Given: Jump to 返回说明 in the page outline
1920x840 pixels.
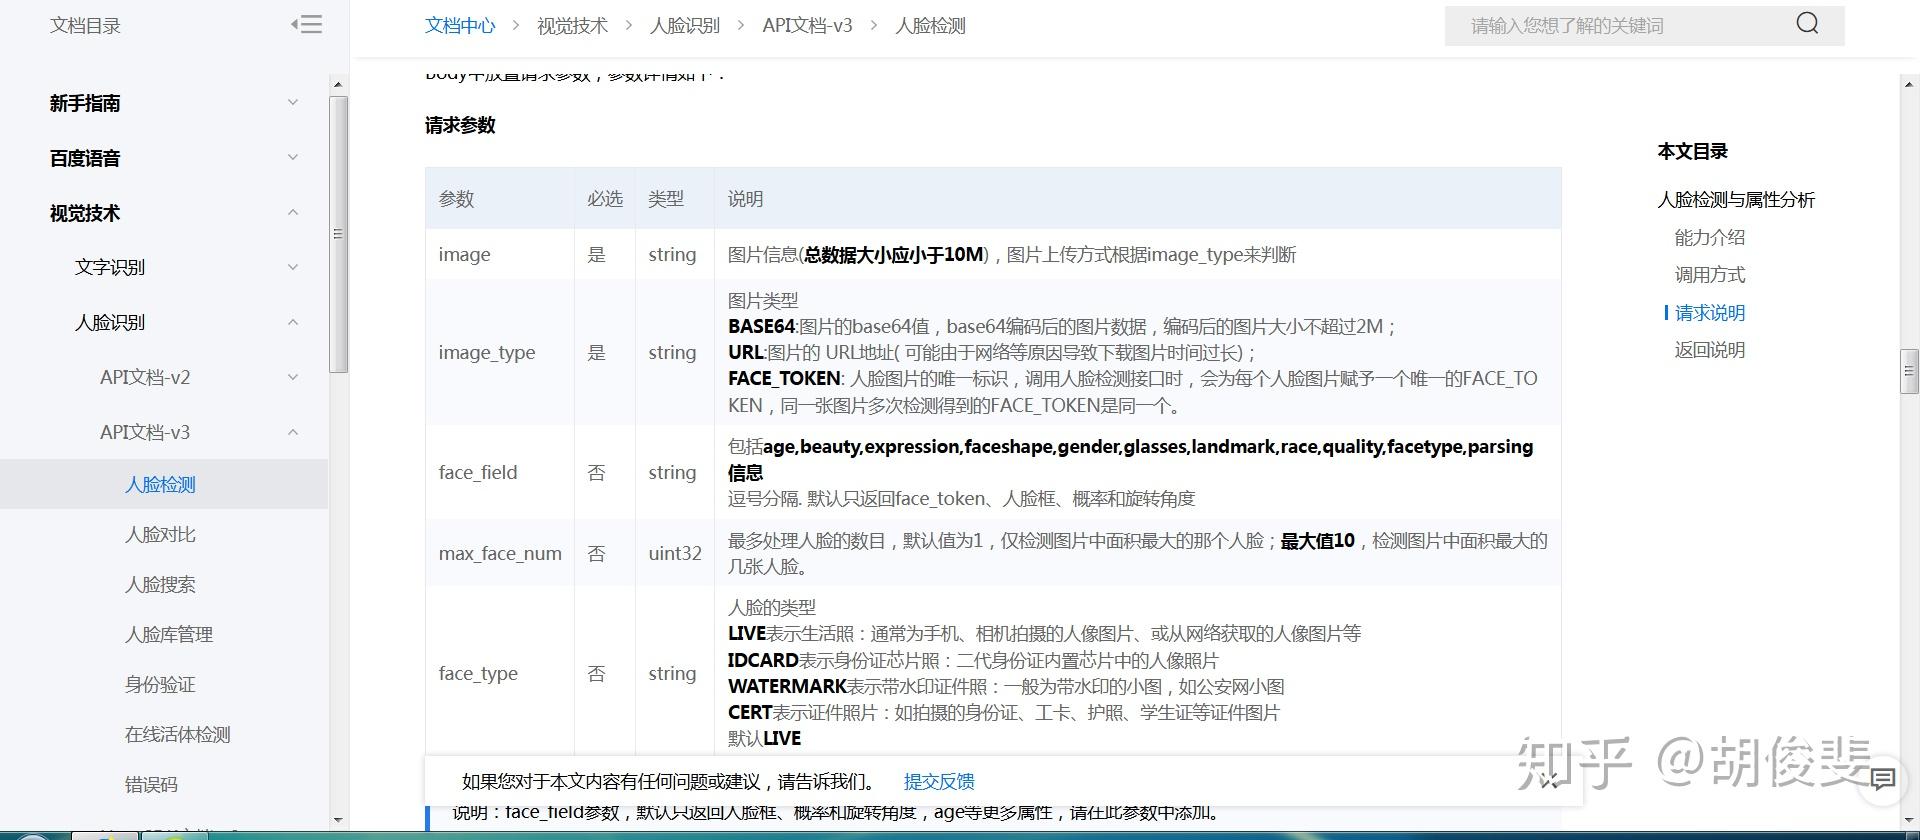Looking at the screenshot, I should coord(1710,349).
